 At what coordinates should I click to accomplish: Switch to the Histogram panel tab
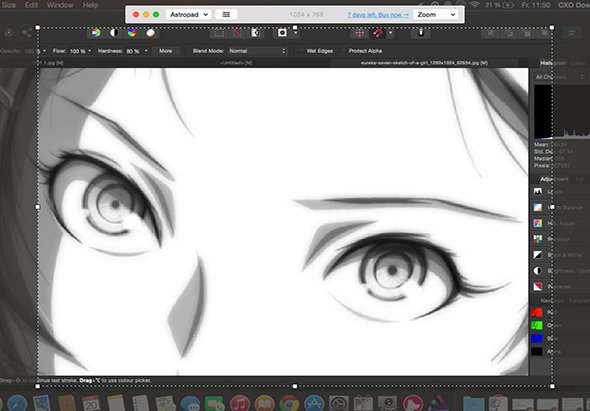[x=553, y=63]
